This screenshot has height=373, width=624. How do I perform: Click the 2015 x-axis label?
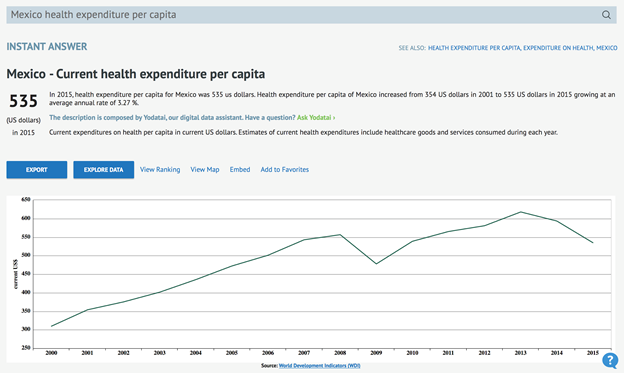(x=593, y=353)
